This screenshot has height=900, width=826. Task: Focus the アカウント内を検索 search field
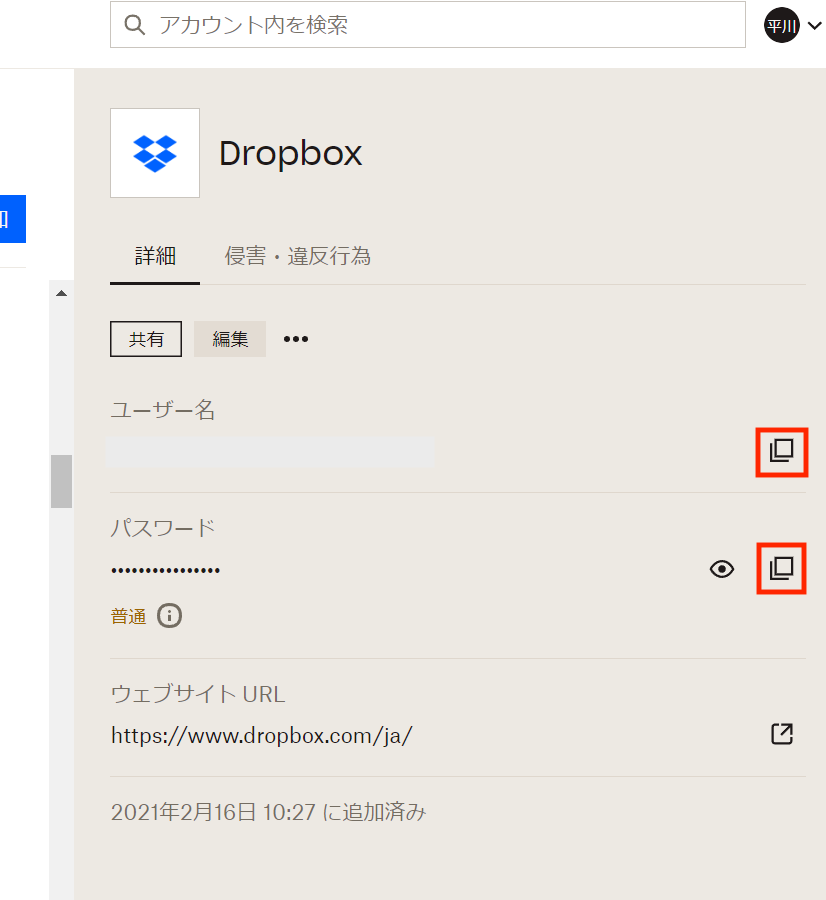(x=440, y=25)
